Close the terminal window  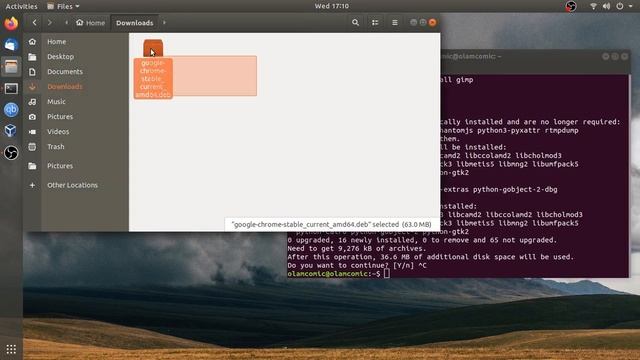[624, 56]
